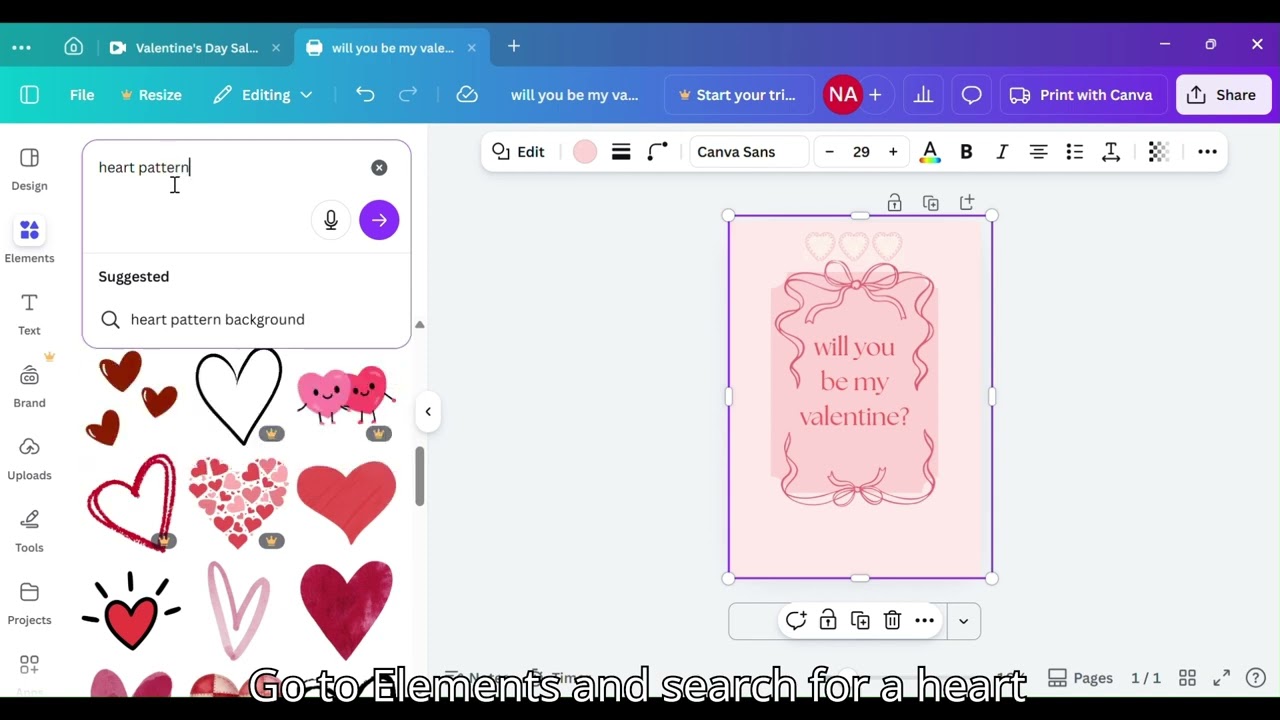Screen dimensions: 1280x720
Task: Change the text alignment
Action: (1038, 152)
